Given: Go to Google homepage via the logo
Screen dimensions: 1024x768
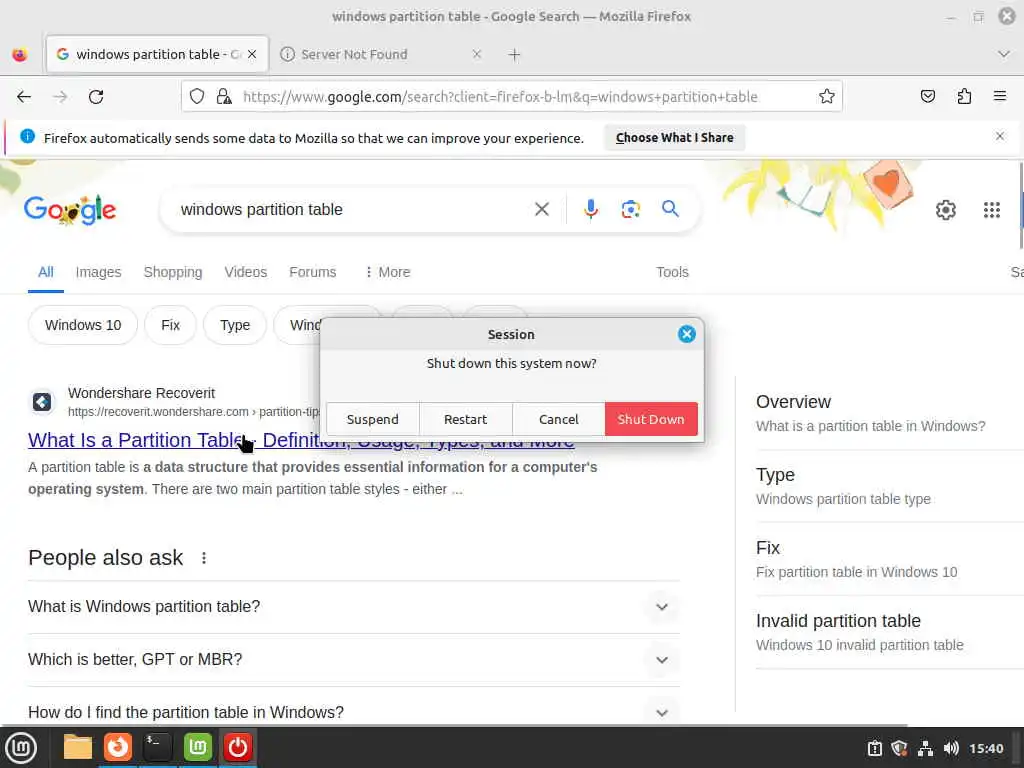Looking at the screenshot, I should click(70, 210).
